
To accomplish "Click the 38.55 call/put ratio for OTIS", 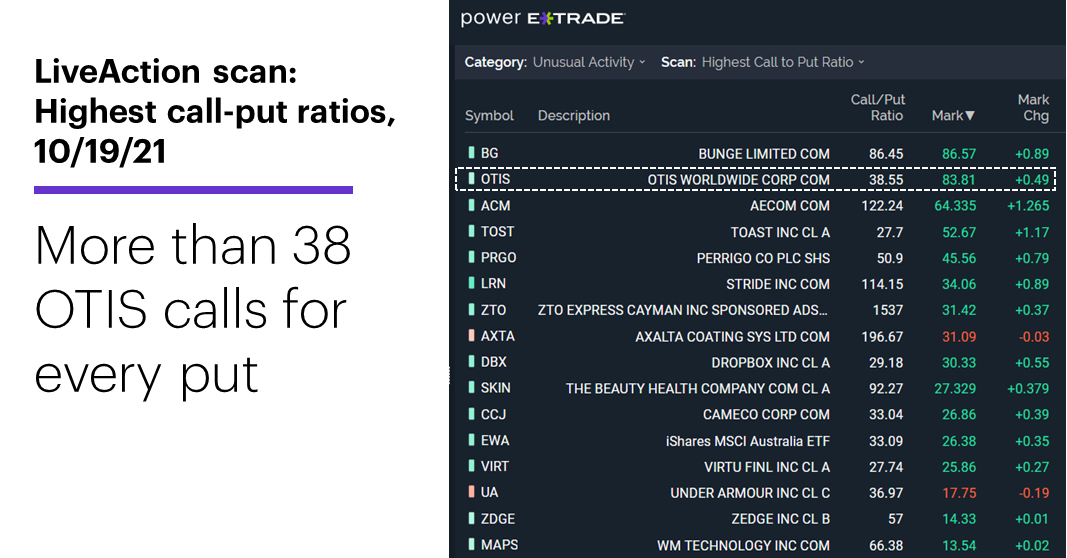I will (x=886, y=180).
